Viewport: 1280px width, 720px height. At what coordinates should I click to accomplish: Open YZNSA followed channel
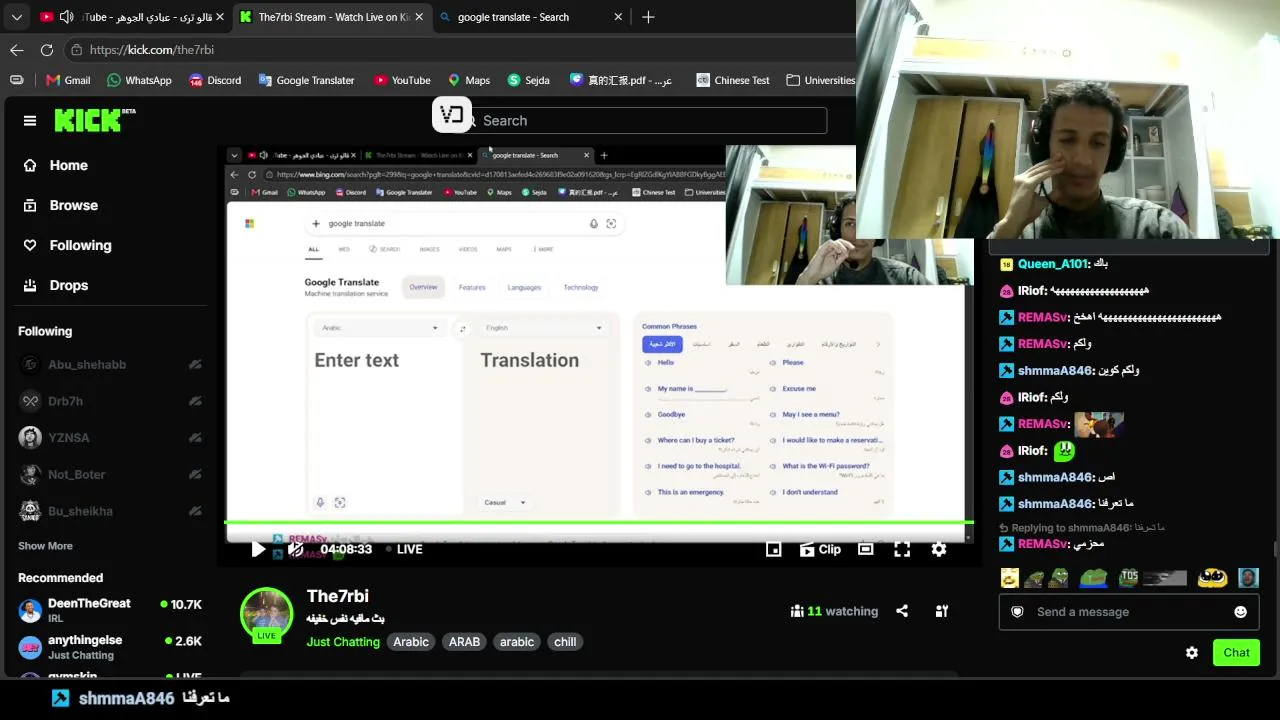pos(110,438)
